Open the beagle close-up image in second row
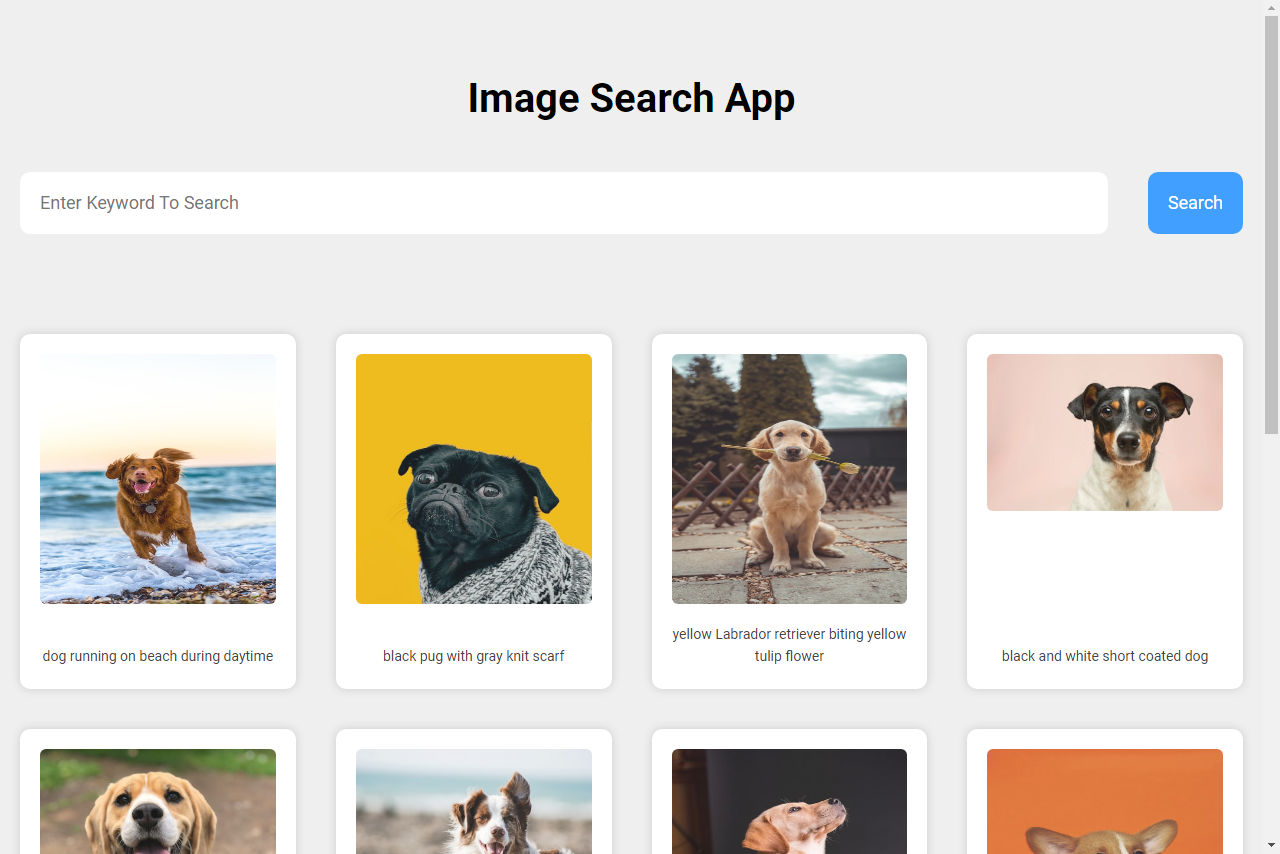1280x854 pixels. coord(157,801)
